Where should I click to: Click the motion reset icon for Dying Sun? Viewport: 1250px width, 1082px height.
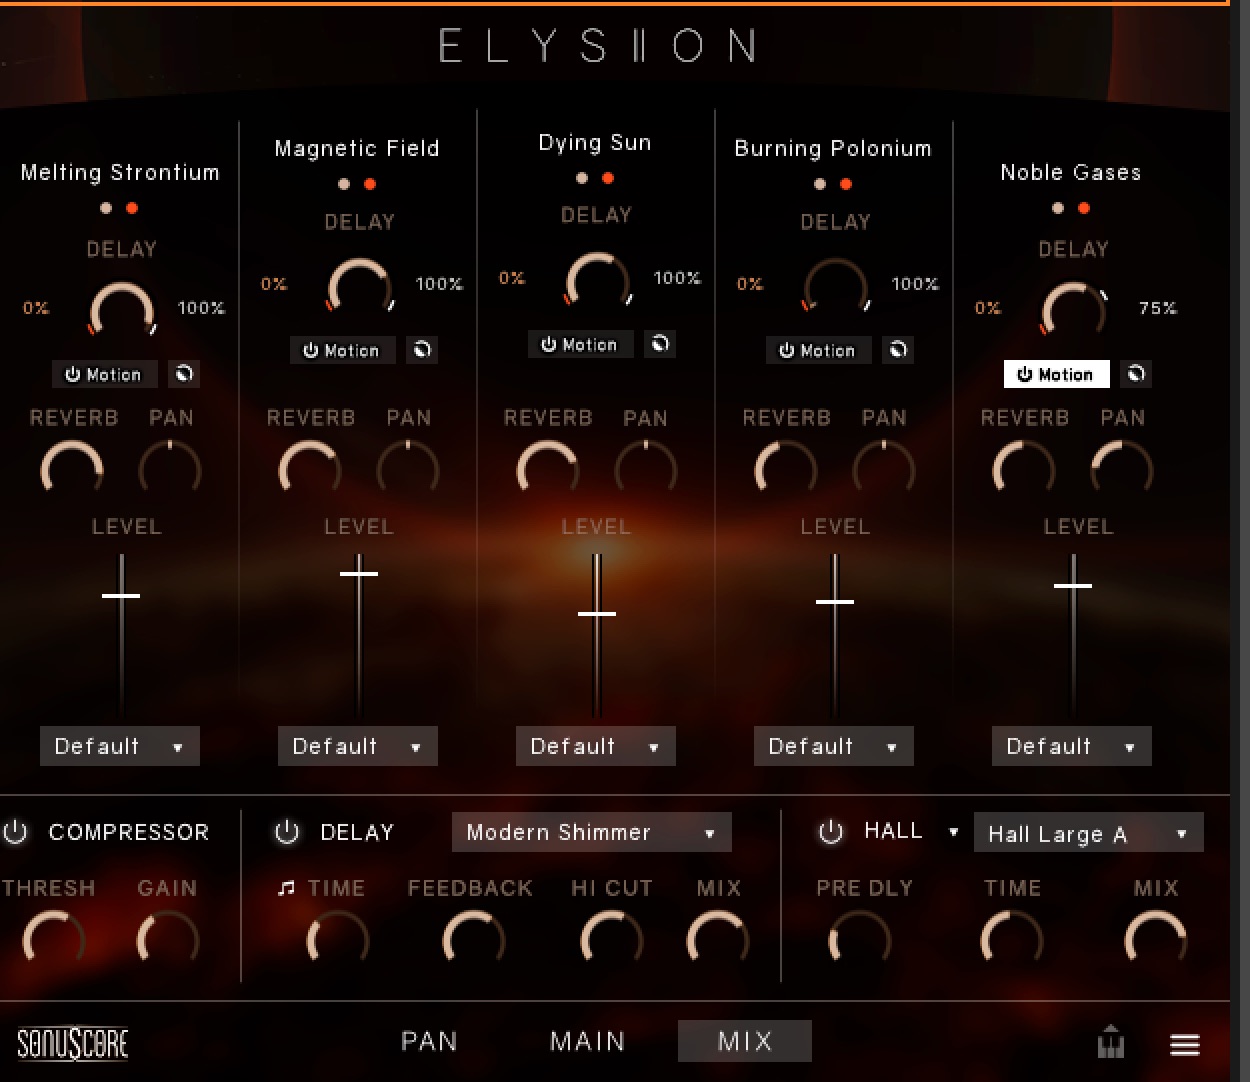tap(660, 344)
